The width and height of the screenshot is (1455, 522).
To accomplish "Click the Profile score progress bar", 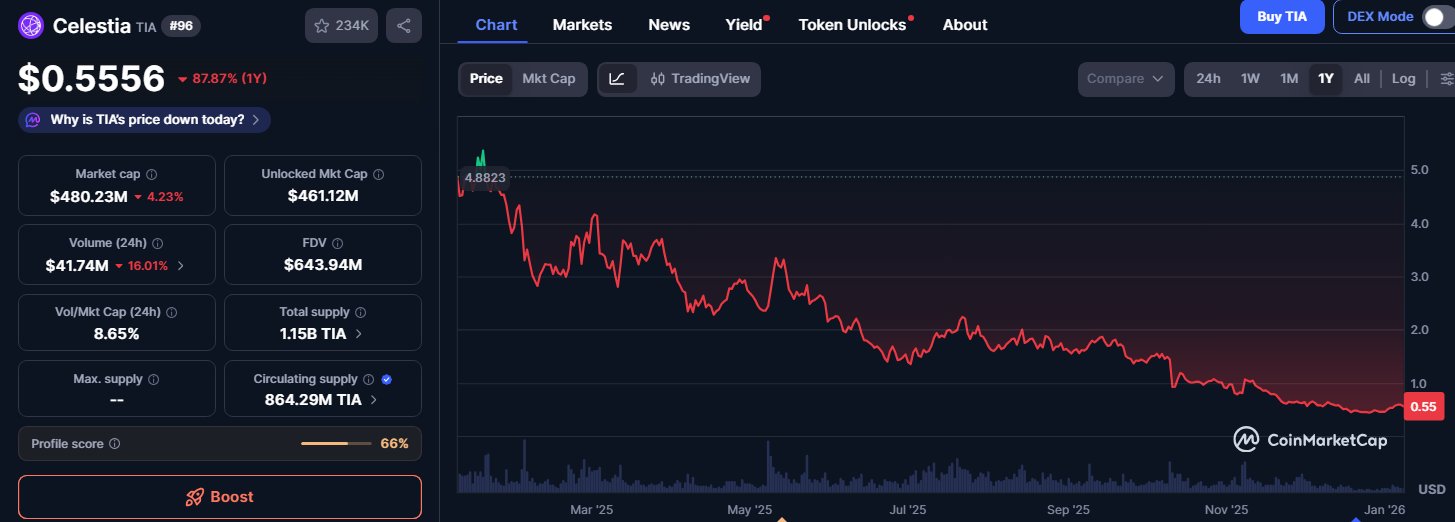I will click(x=335, y=443).
